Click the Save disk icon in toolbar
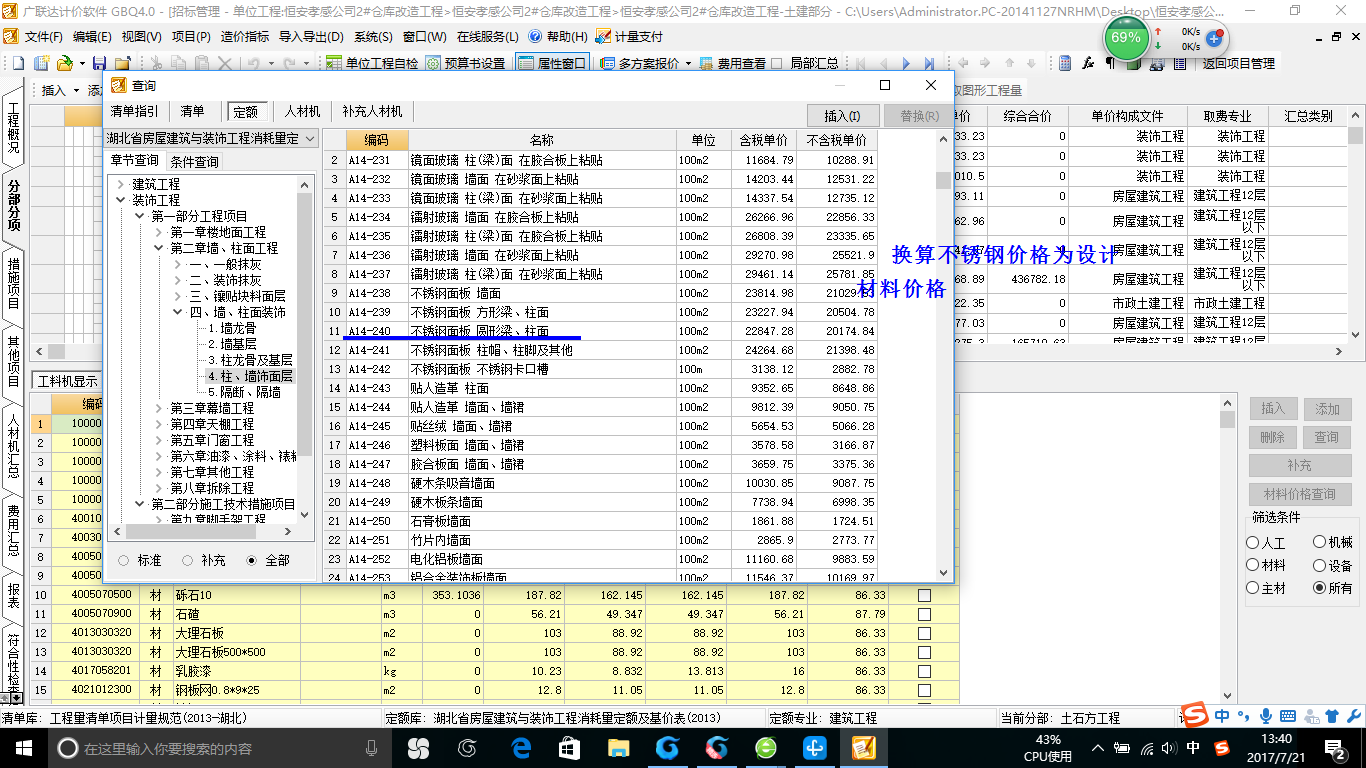 click(x=99, y=63)
